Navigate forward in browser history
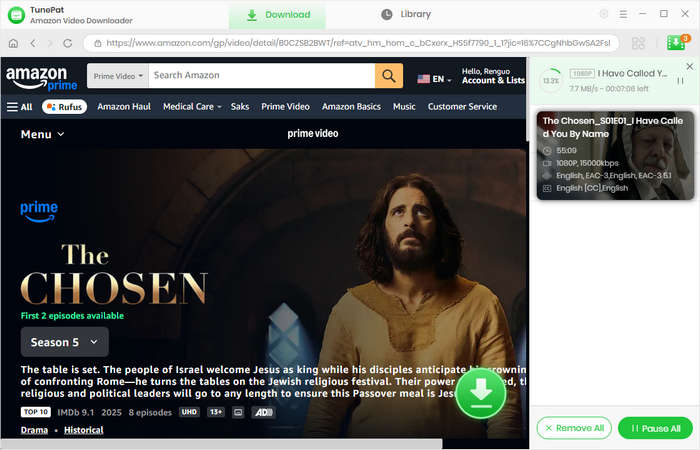700x450 pixels. tap(50, 43)
